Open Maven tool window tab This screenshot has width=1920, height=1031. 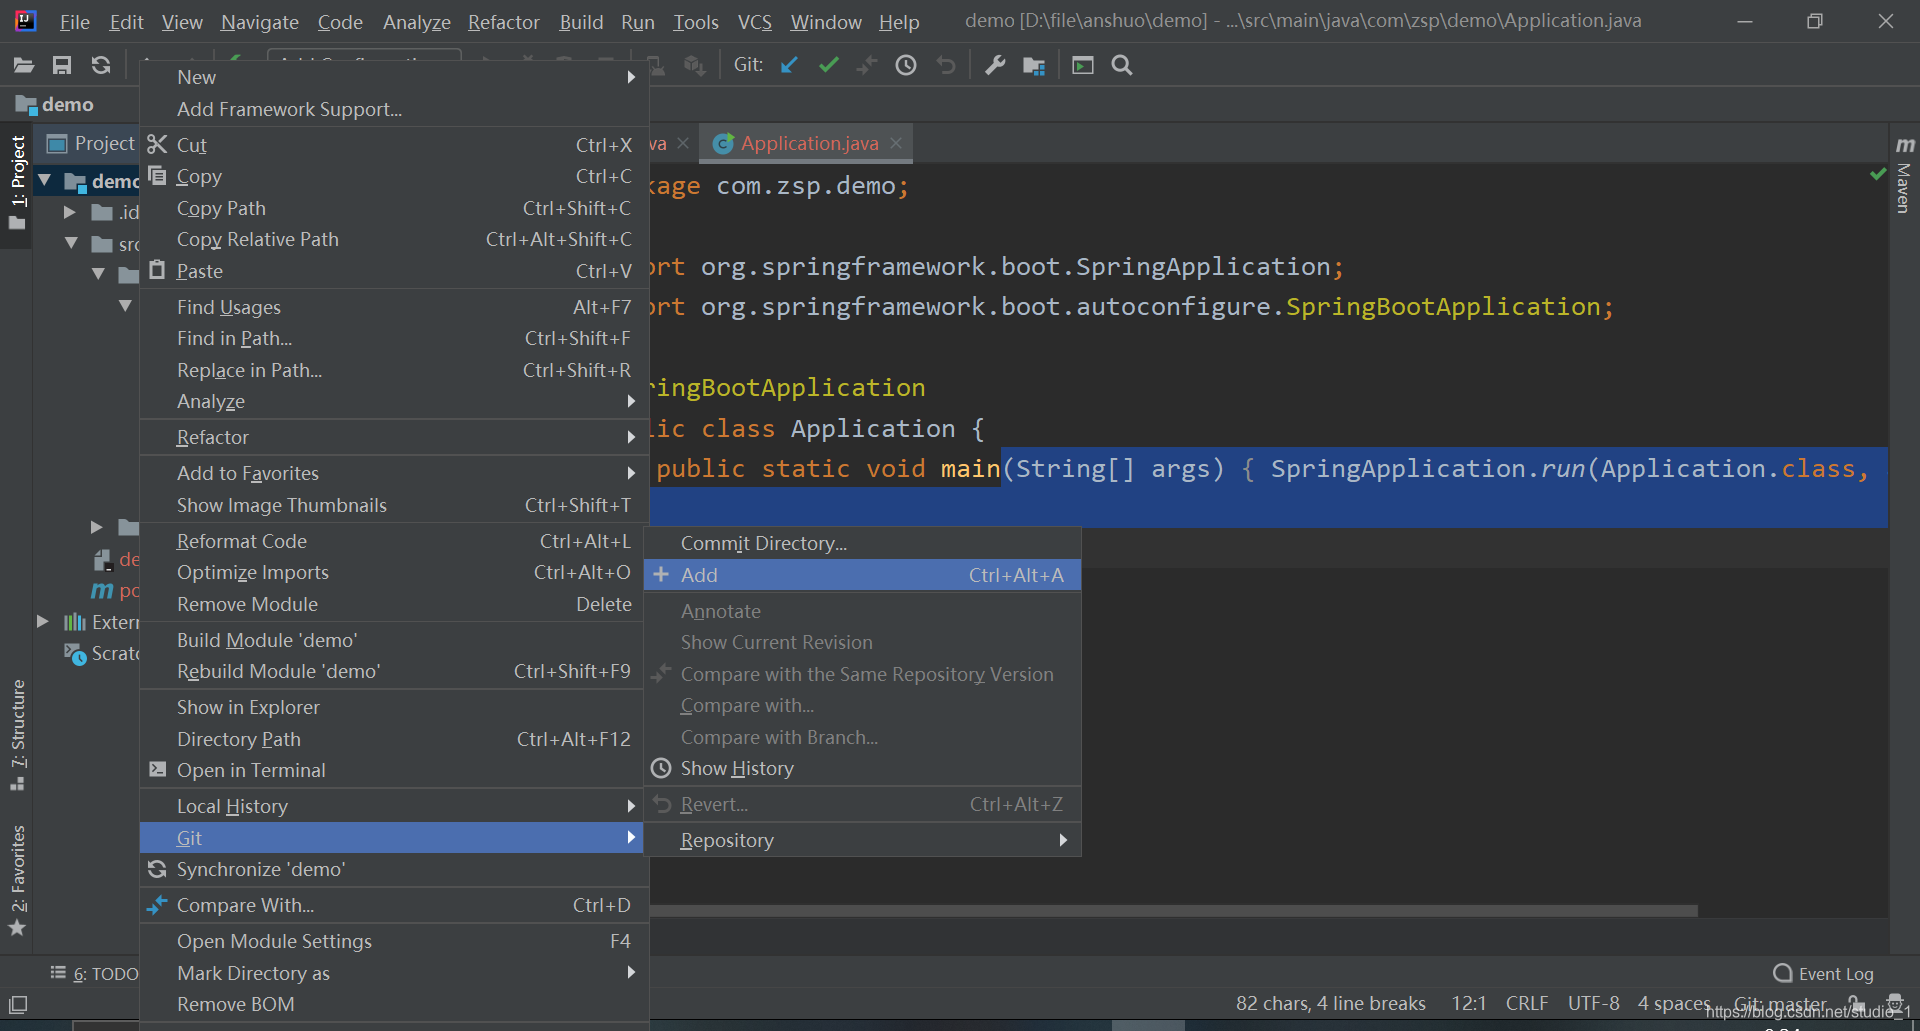1904,175
